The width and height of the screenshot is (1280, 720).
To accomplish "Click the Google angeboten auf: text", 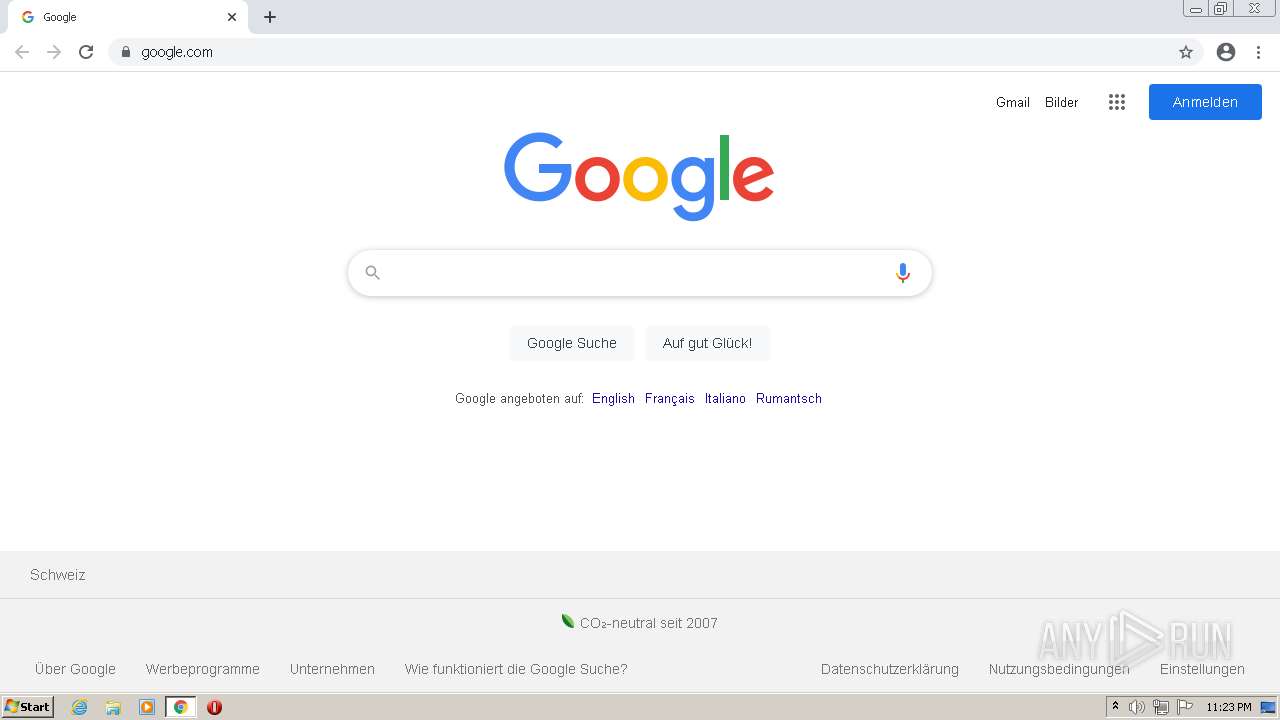I will 519,398.
